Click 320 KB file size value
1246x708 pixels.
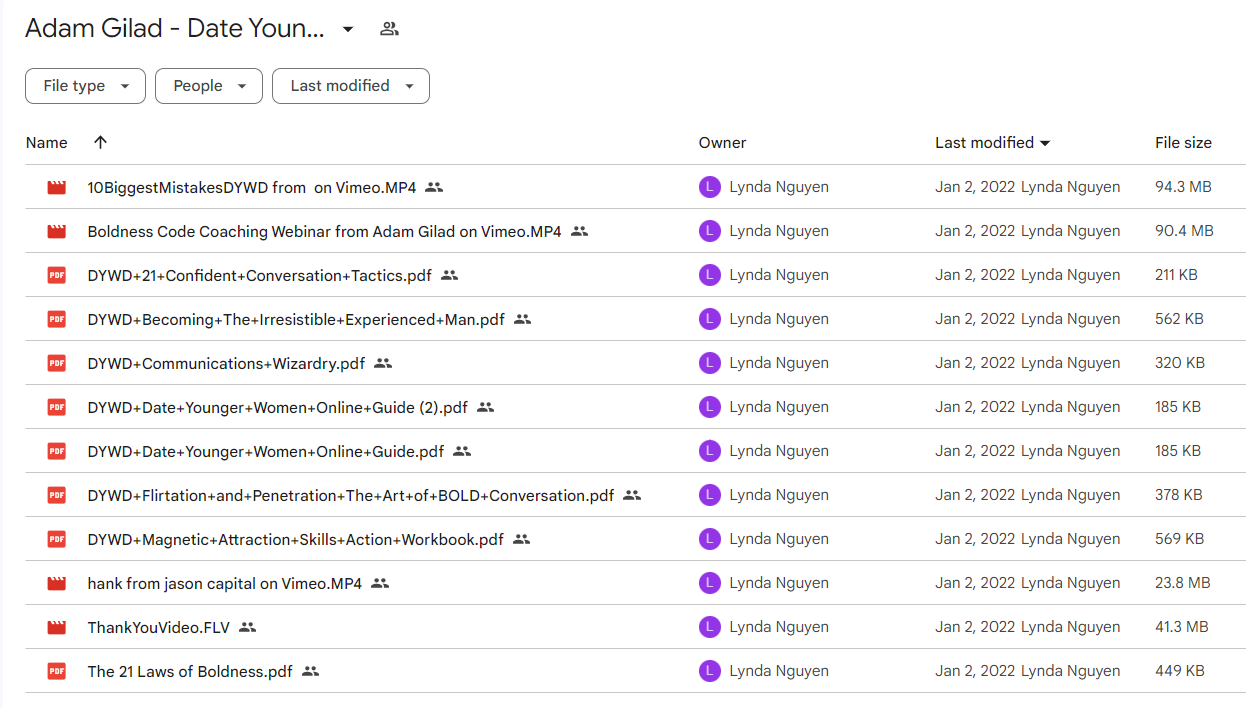[1180, 363]
